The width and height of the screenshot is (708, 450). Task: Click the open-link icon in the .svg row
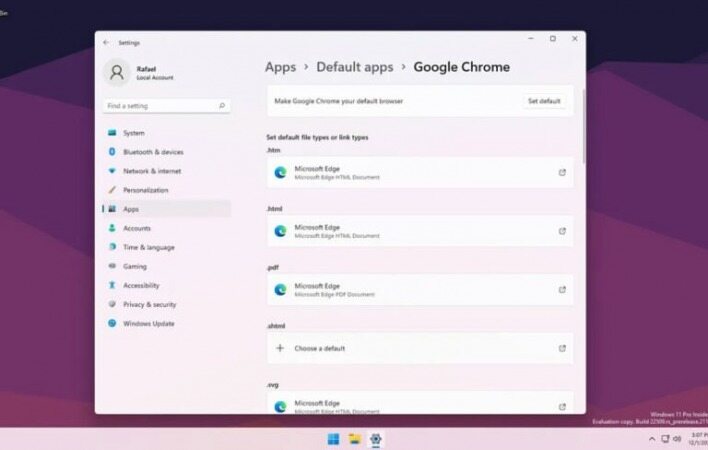coord(562,407)
